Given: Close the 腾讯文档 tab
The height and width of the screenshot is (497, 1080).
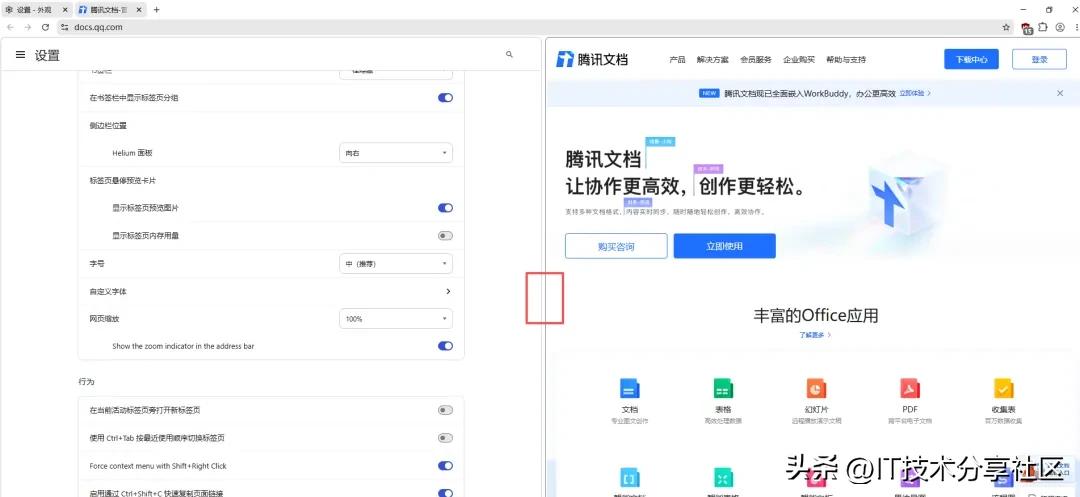Looking at the screenshot, I should coord(140,10).
